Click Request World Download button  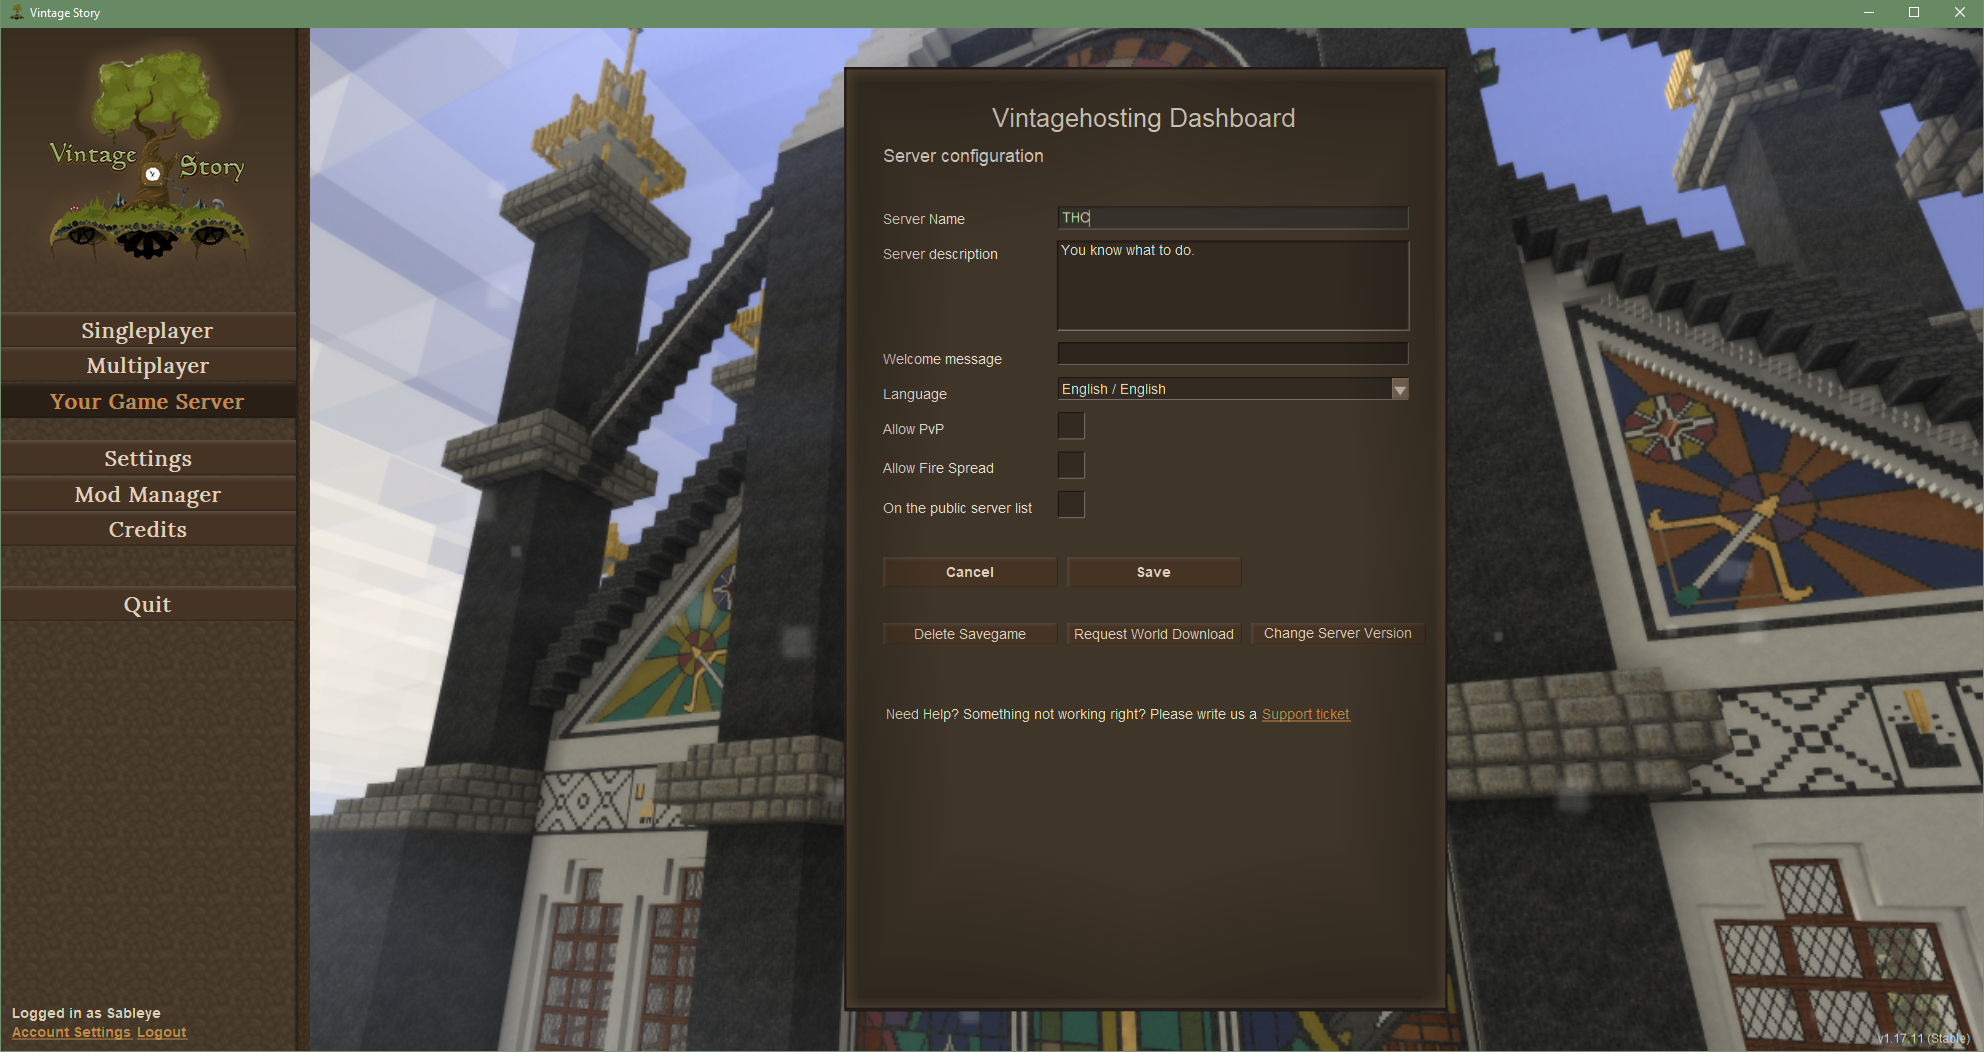click(x=1153, y=634)
